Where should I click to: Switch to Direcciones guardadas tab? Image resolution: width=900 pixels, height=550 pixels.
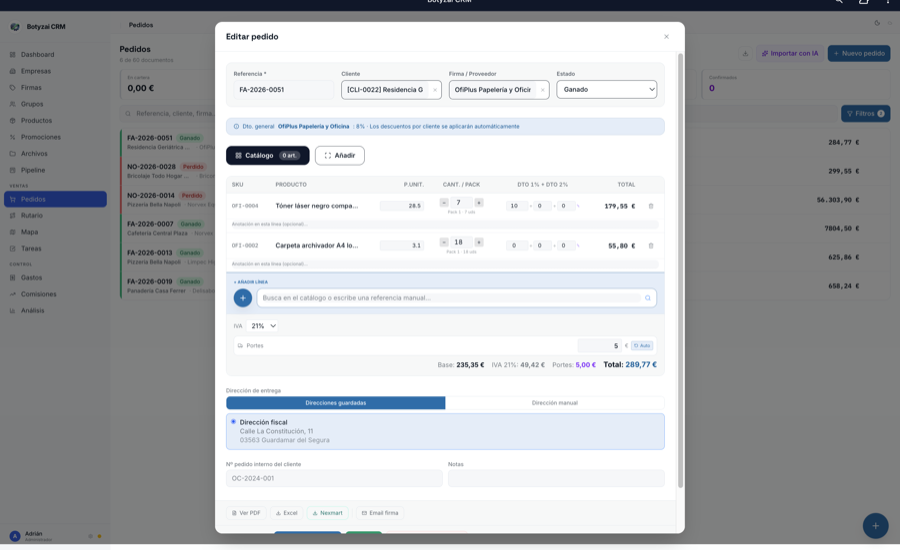pyautogui.click(x=336, y=403)
